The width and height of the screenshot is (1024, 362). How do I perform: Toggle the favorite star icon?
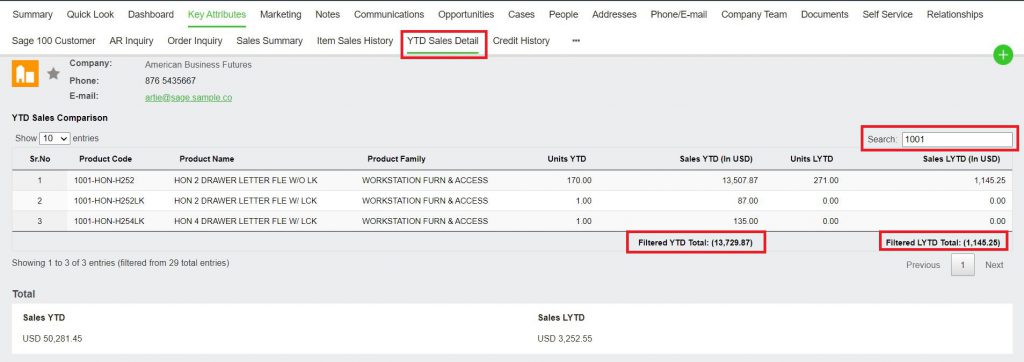click(x=54, y=74)
